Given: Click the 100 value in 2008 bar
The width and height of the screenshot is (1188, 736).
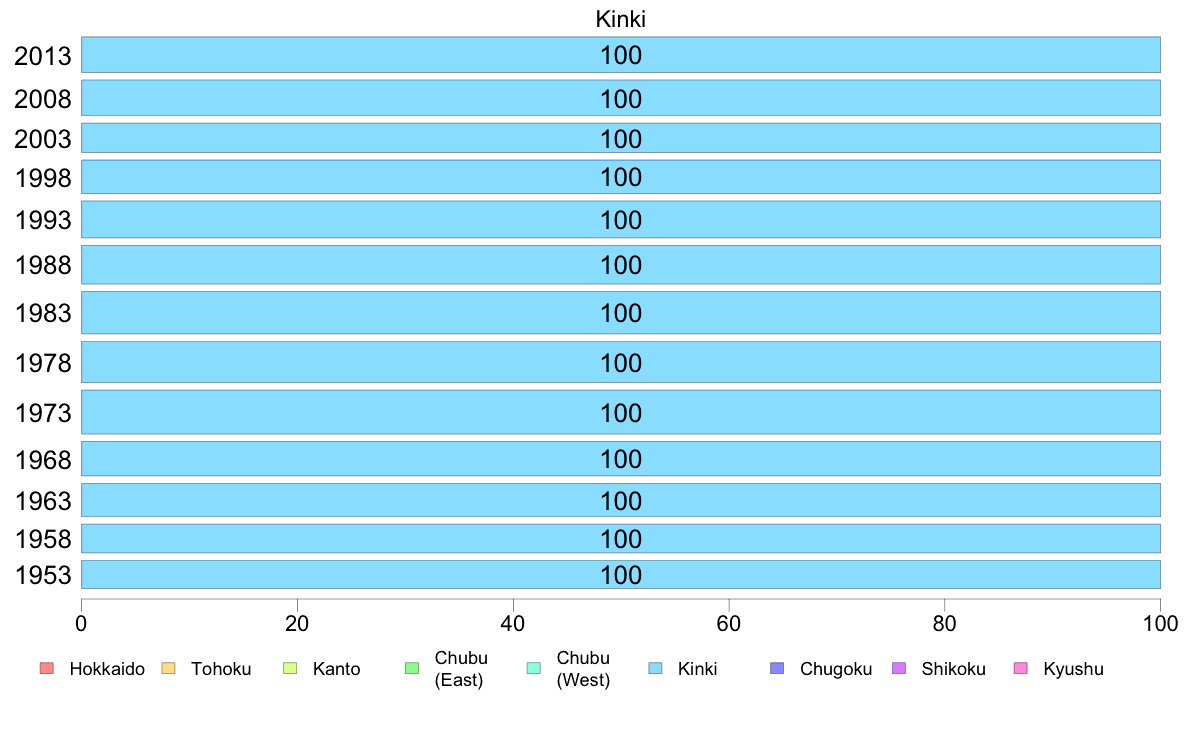Looking at the screenshot, I should point(621,99).
